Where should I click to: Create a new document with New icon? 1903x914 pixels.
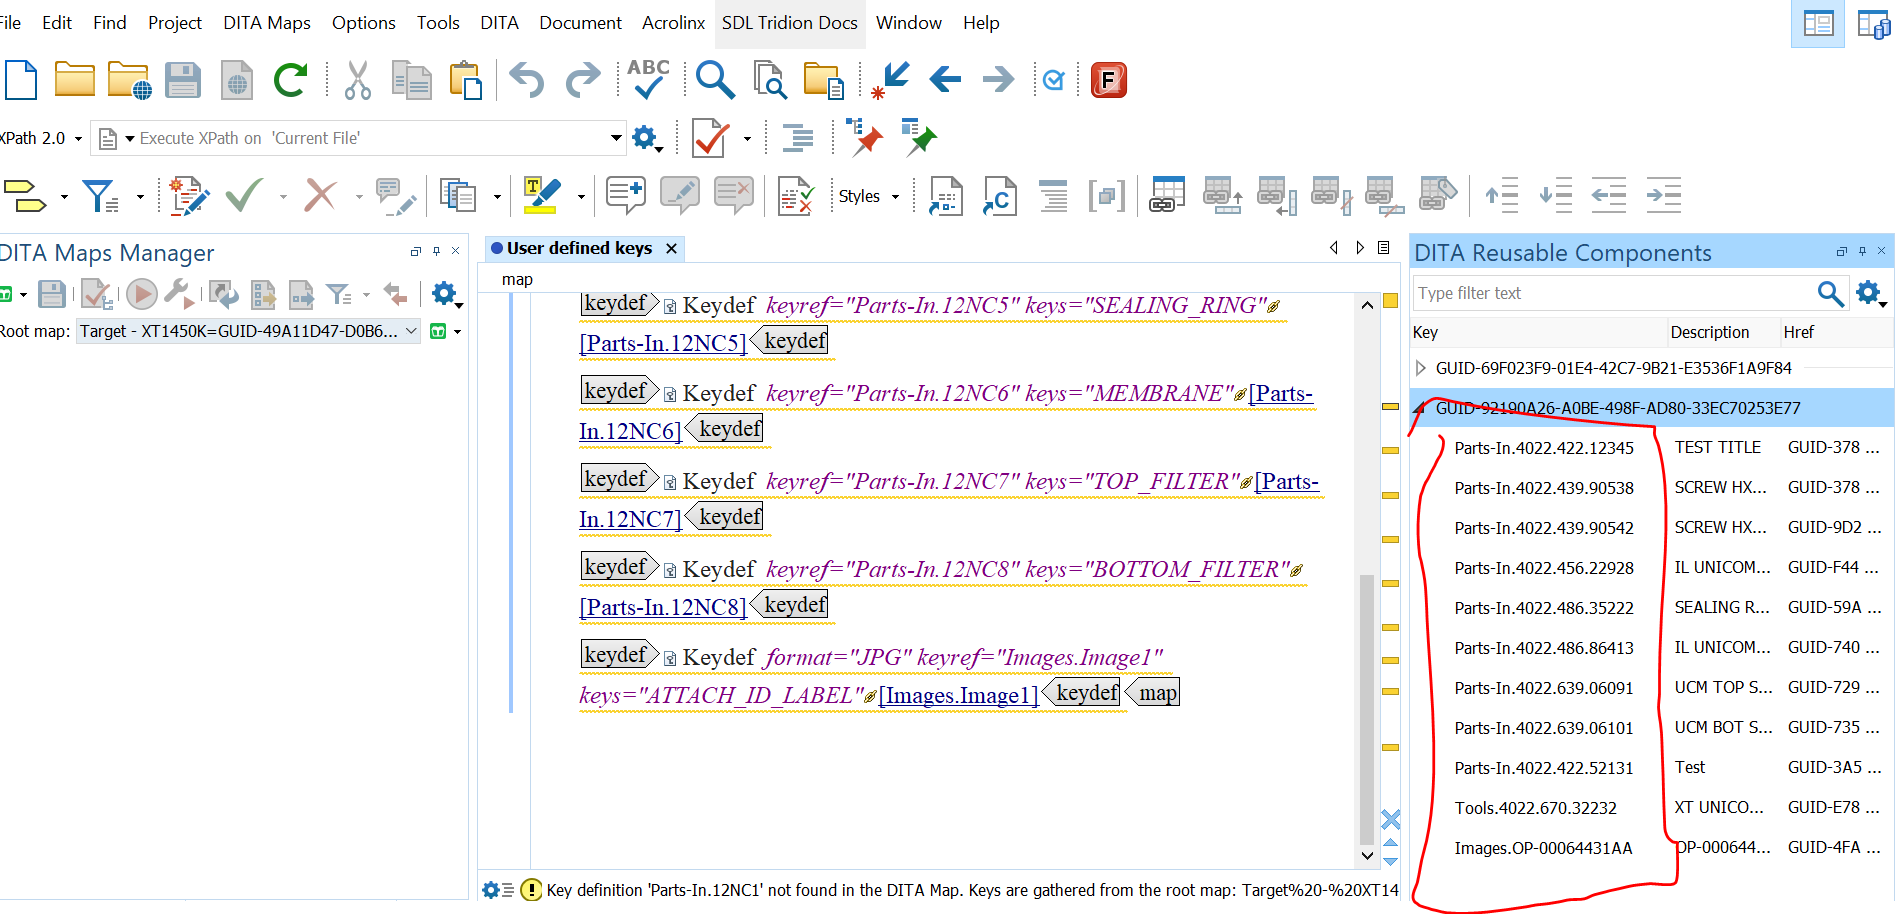tap(20, 80)
